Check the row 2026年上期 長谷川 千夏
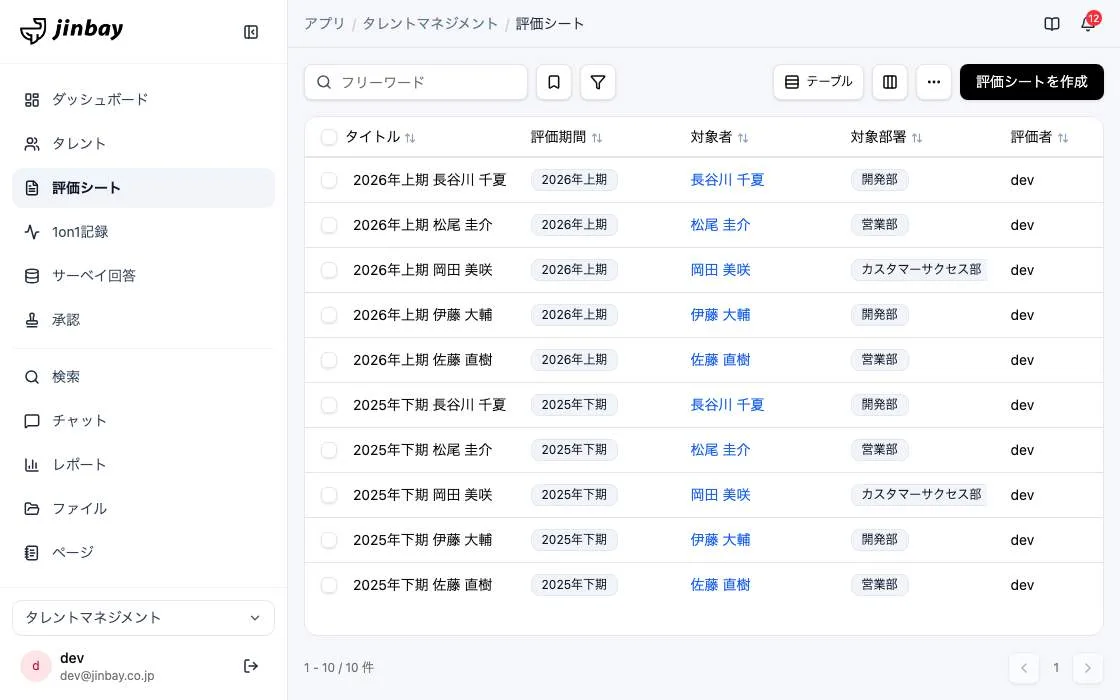Screen dimensions: 1120x700 329,180
